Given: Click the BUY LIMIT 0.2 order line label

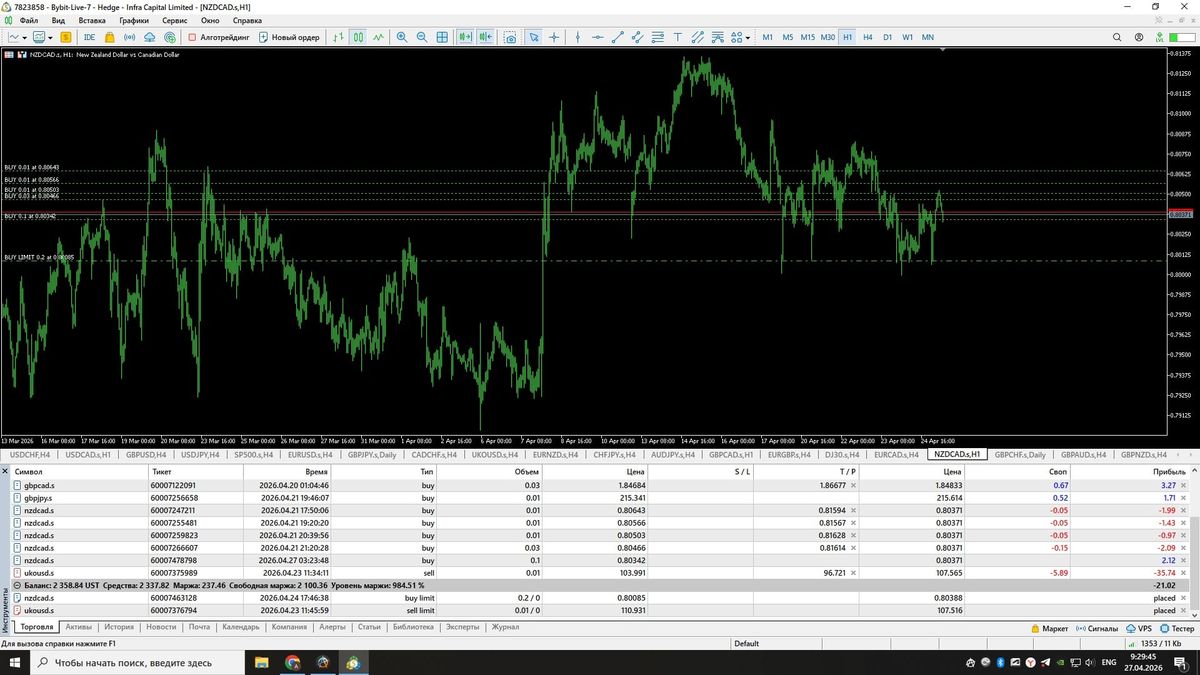Looking at the screenshot, I should click(x=38, y=257).
